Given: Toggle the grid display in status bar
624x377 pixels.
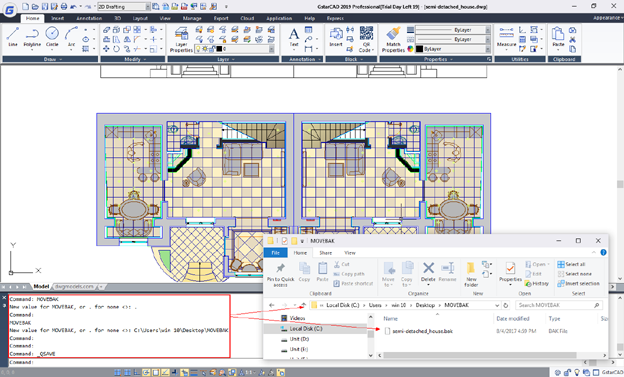Looking at the screenshot, I should click(127, 373).
